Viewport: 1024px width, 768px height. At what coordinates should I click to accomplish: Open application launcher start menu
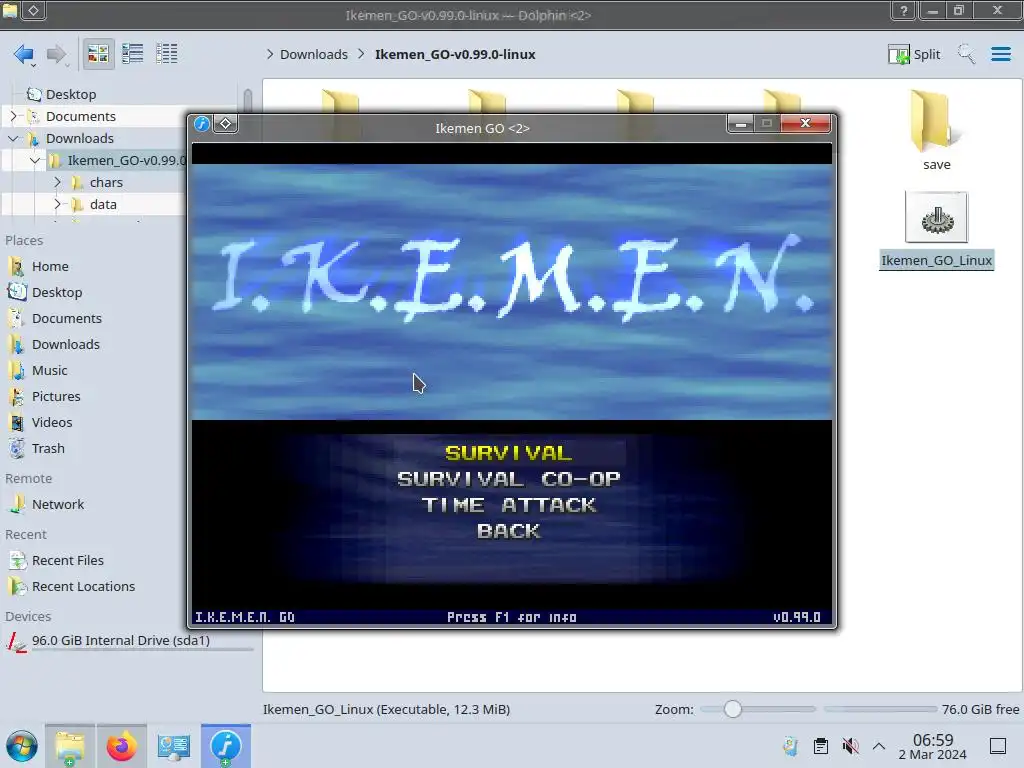click(x=22, y=746)
